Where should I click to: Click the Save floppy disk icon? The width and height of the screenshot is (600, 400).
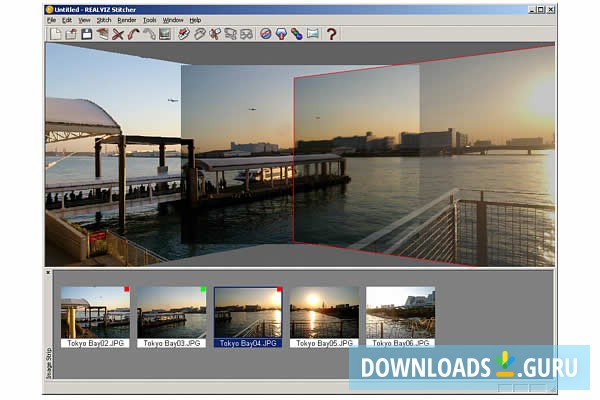coord(87,34)
